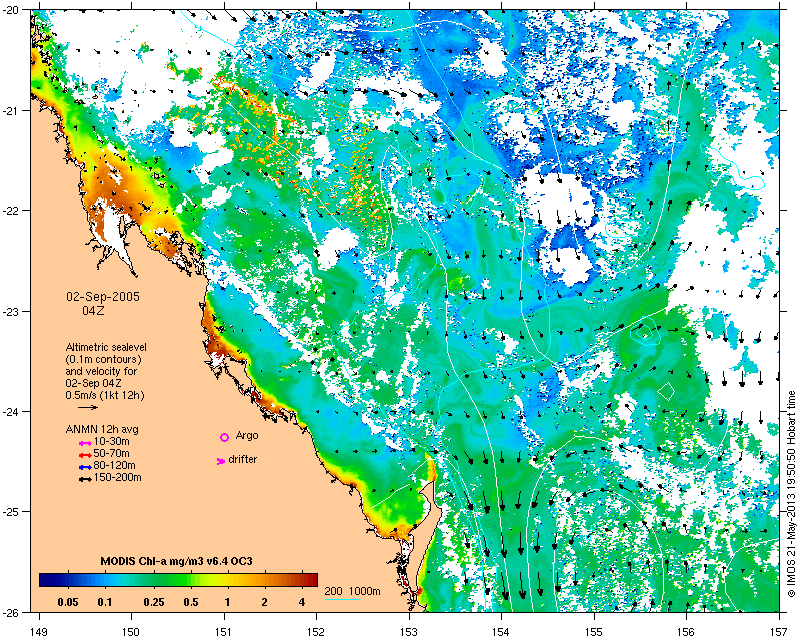Click the 50-70m red arrow symbol
This screenshot has width=800, height=640.
(x=85, y=455)
